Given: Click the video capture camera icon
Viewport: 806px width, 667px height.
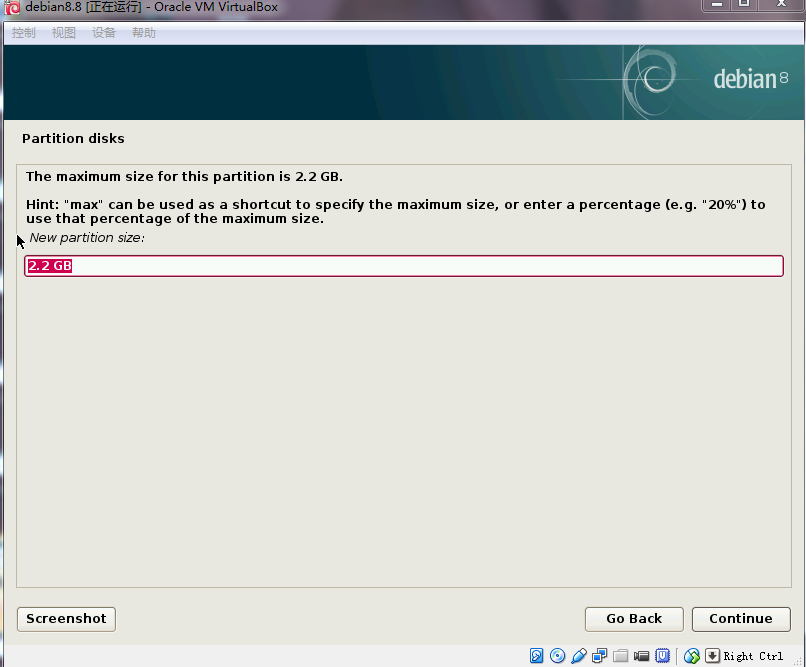Looking at the screenshot, I should 641,656.
